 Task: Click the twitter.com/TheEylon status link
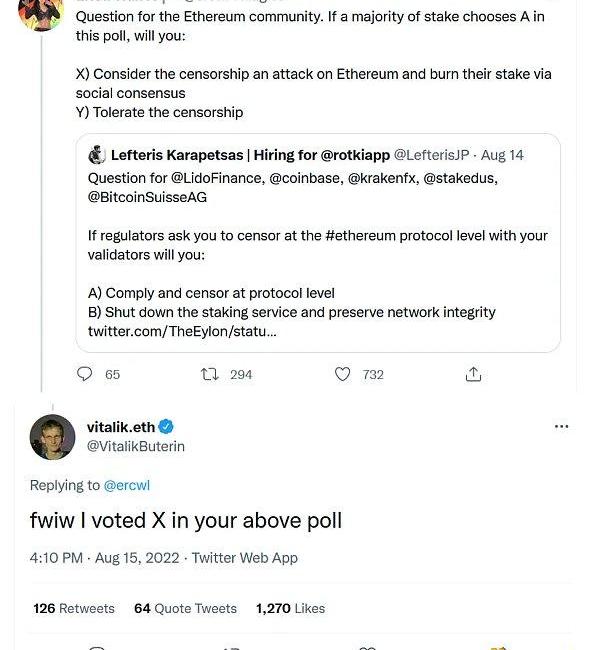pyautogui.click(x=182, y=331)
